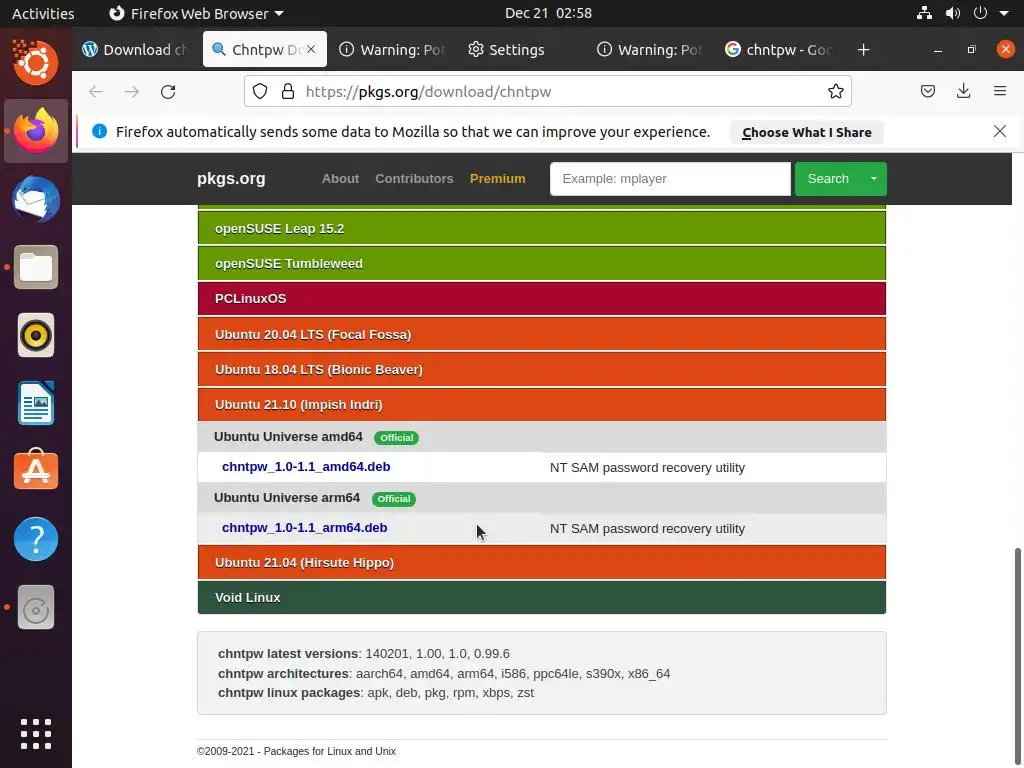Click the Firefox icon in dock

[x=36, y=131]
